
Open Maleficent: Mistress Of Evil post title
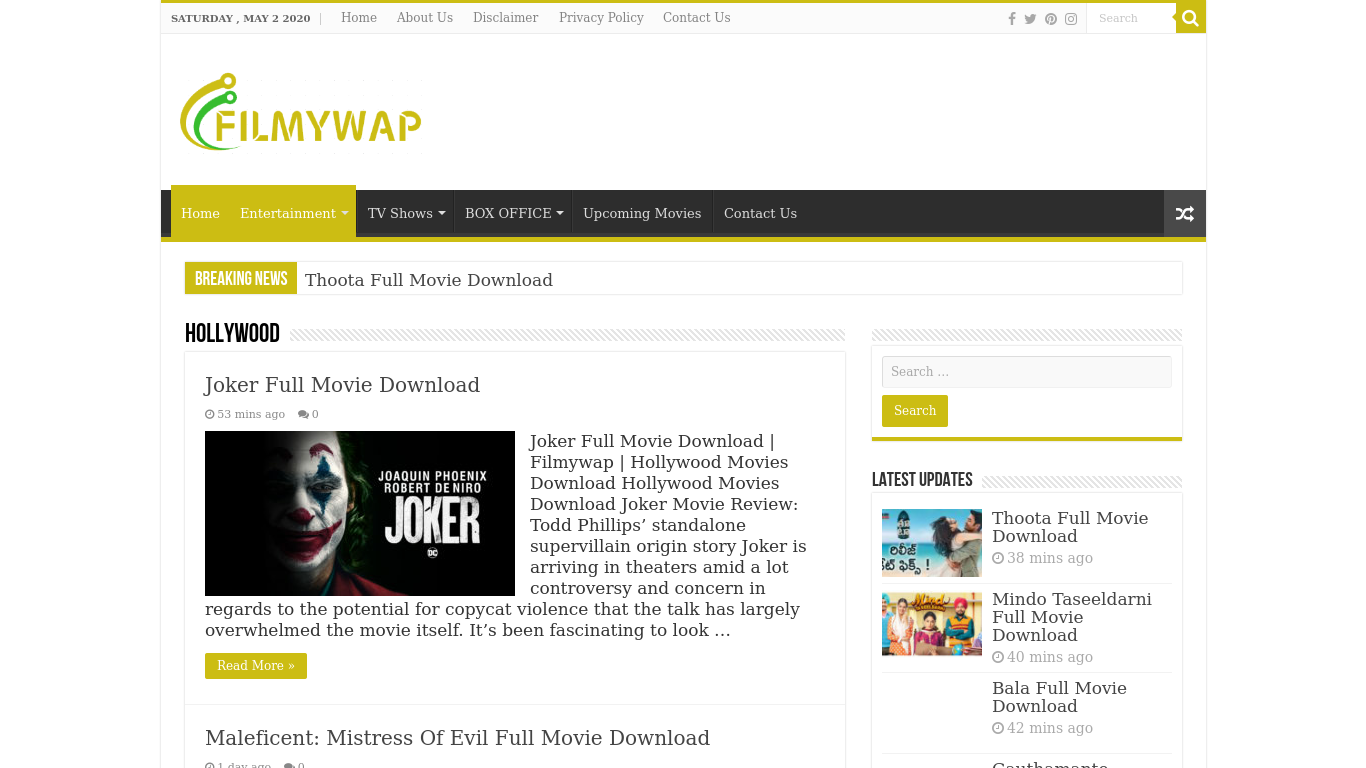(457, 738)
